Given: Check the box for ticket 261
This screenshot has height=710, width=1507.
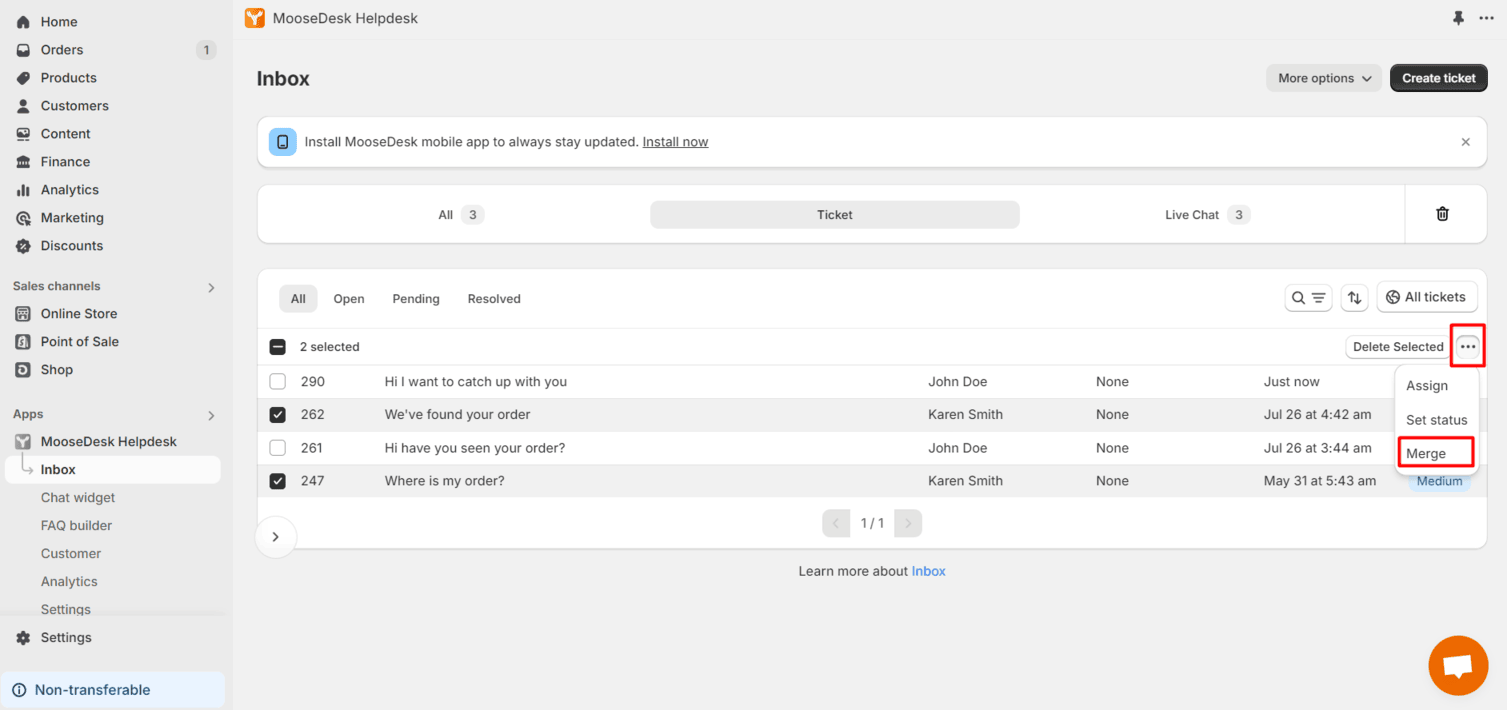Looking at the screenshot, I should click(x=278, y=448).
